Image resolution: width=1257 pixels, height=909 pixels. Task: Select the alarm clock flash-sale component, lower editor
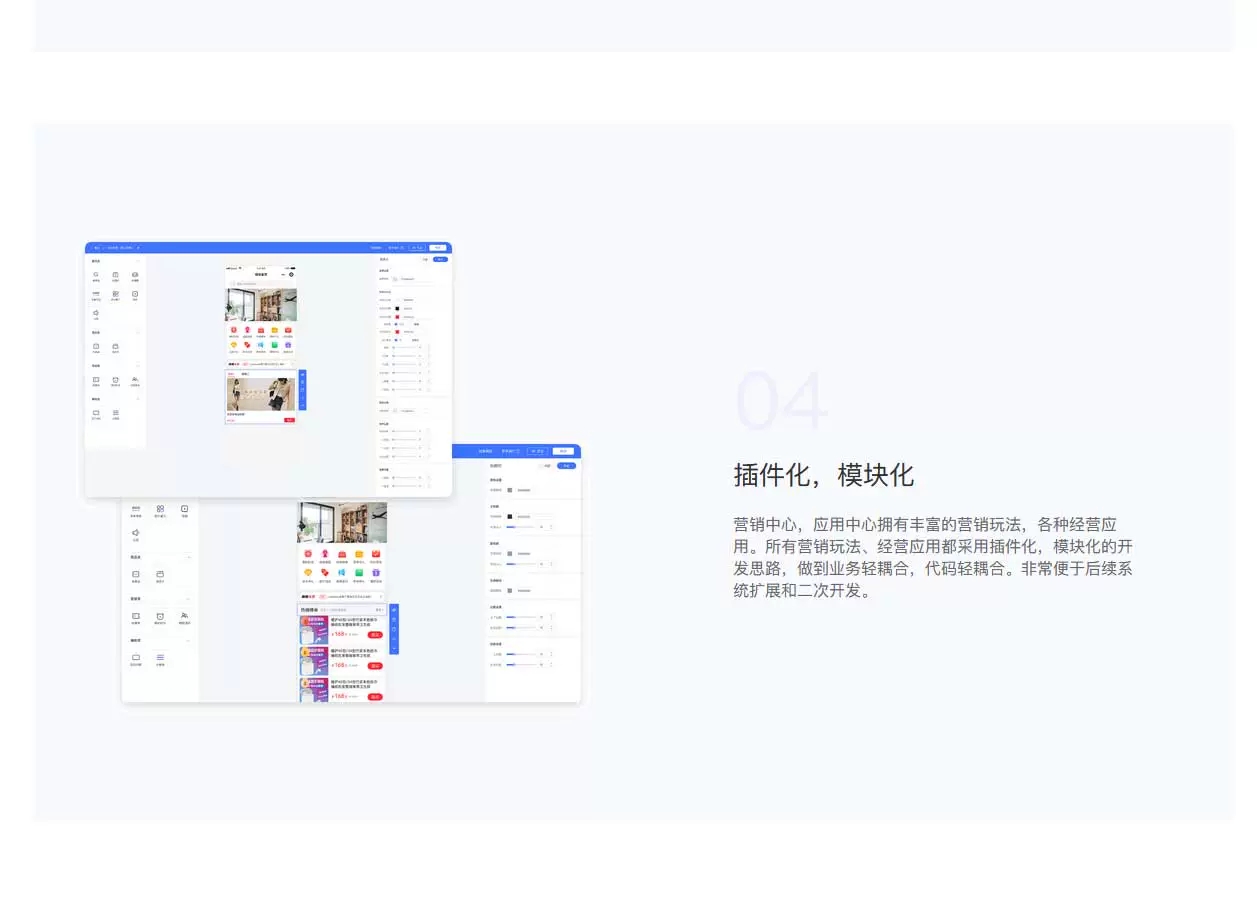pos(160,617)
